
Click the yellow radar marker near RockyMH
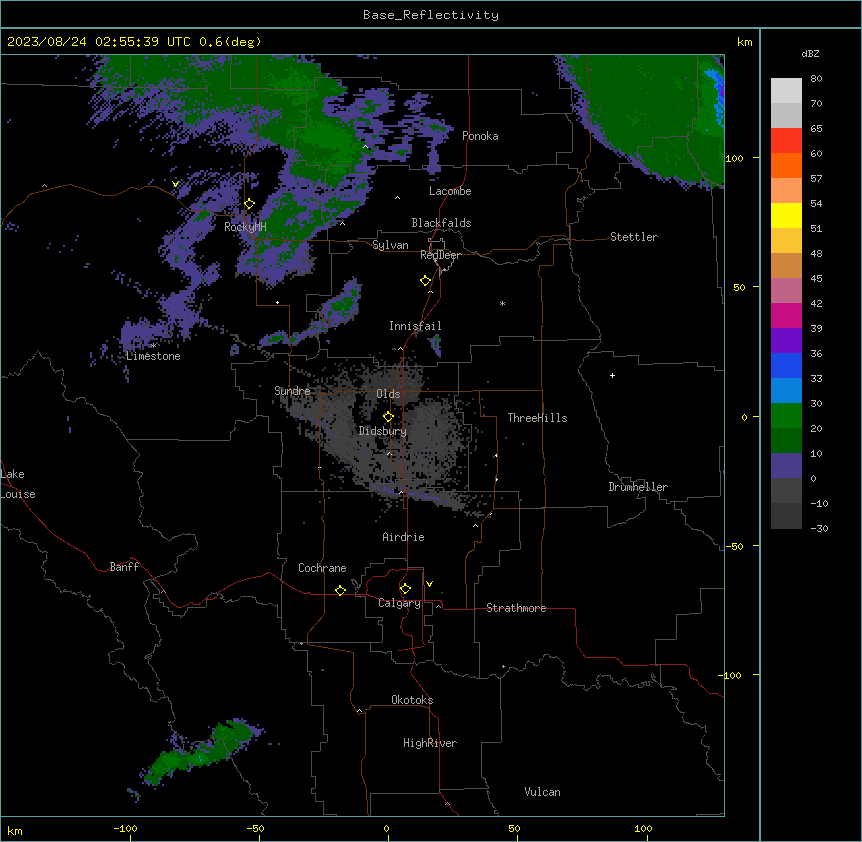click(x=250, y=204)
